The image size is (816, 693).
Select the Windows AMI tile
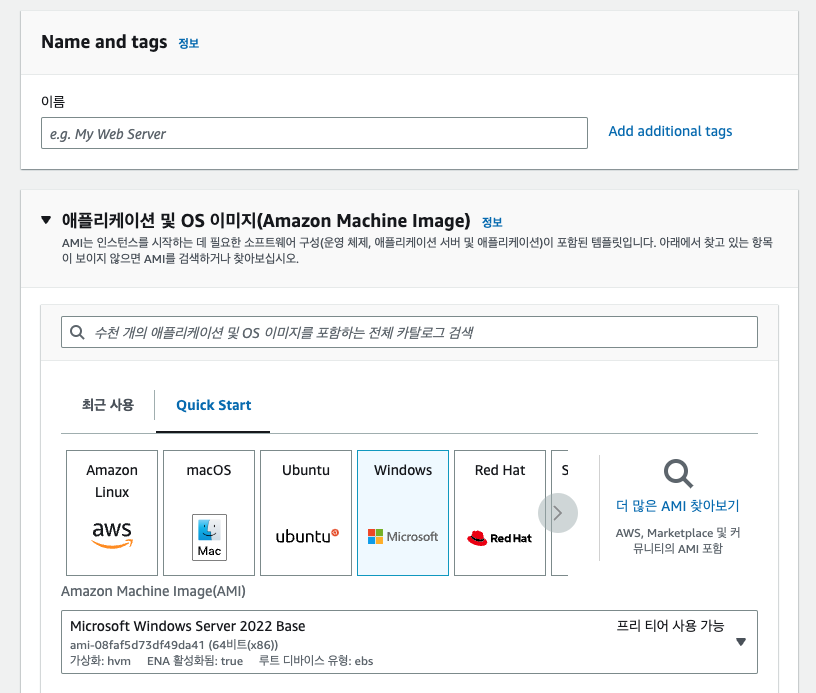403,513
